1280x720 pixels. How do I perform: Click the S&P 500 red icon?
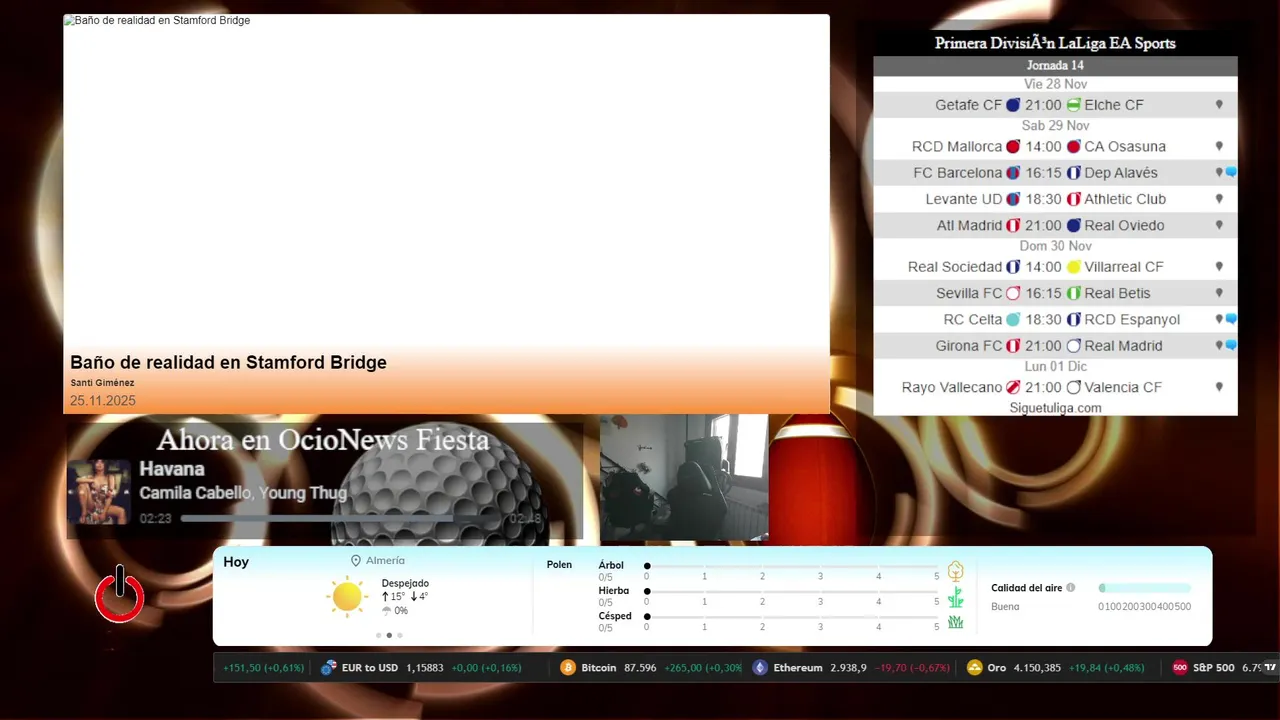tap(1180, 668)
